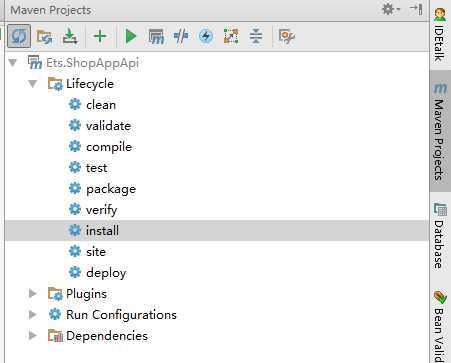
Task: Click the gear icon beside deploy
Action: click(x=75, y=272)
